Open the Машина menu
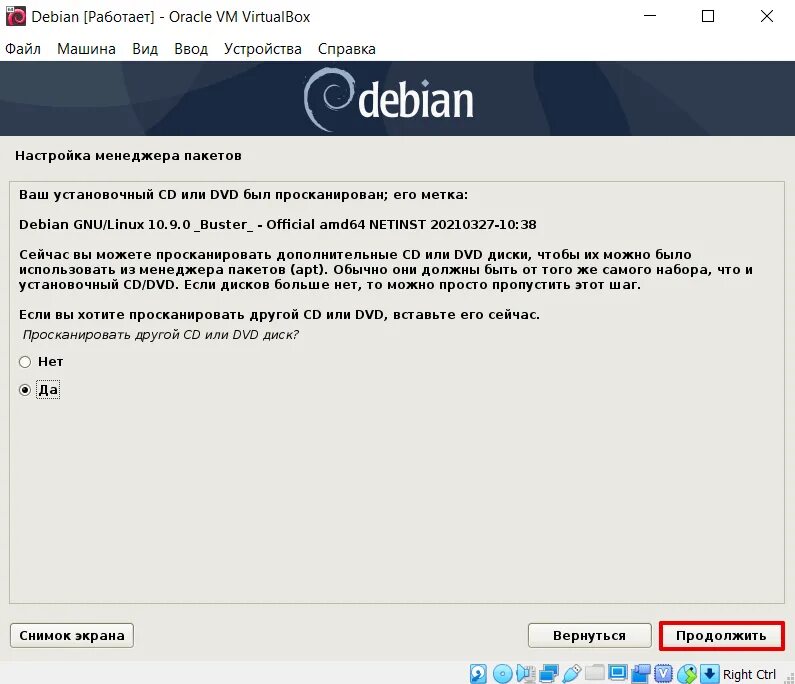This screenshot has width=795, height=684. [x=86, y=49]
